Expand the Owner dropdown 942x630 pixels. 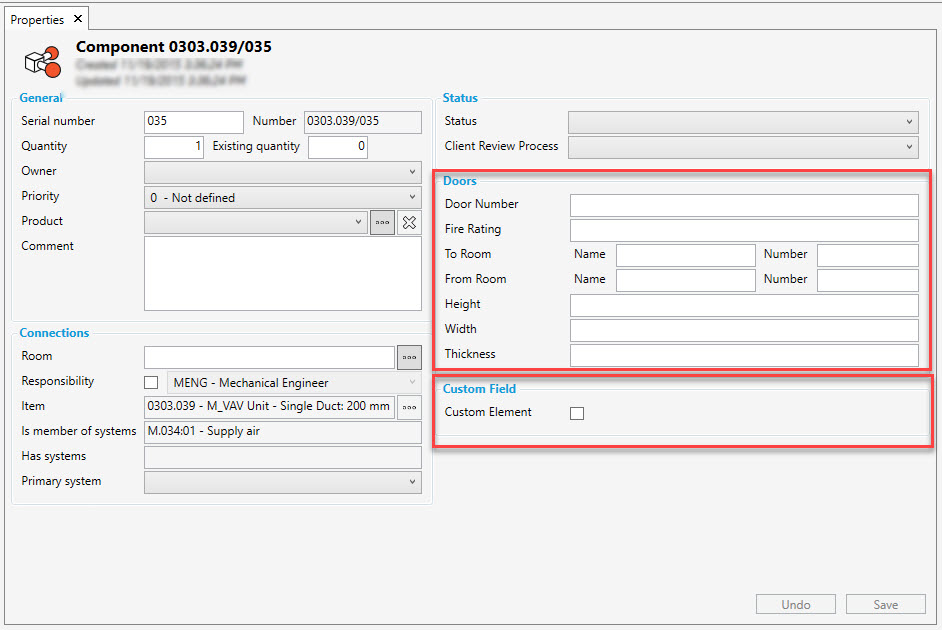pyautogui.click(x=283, y=172)
